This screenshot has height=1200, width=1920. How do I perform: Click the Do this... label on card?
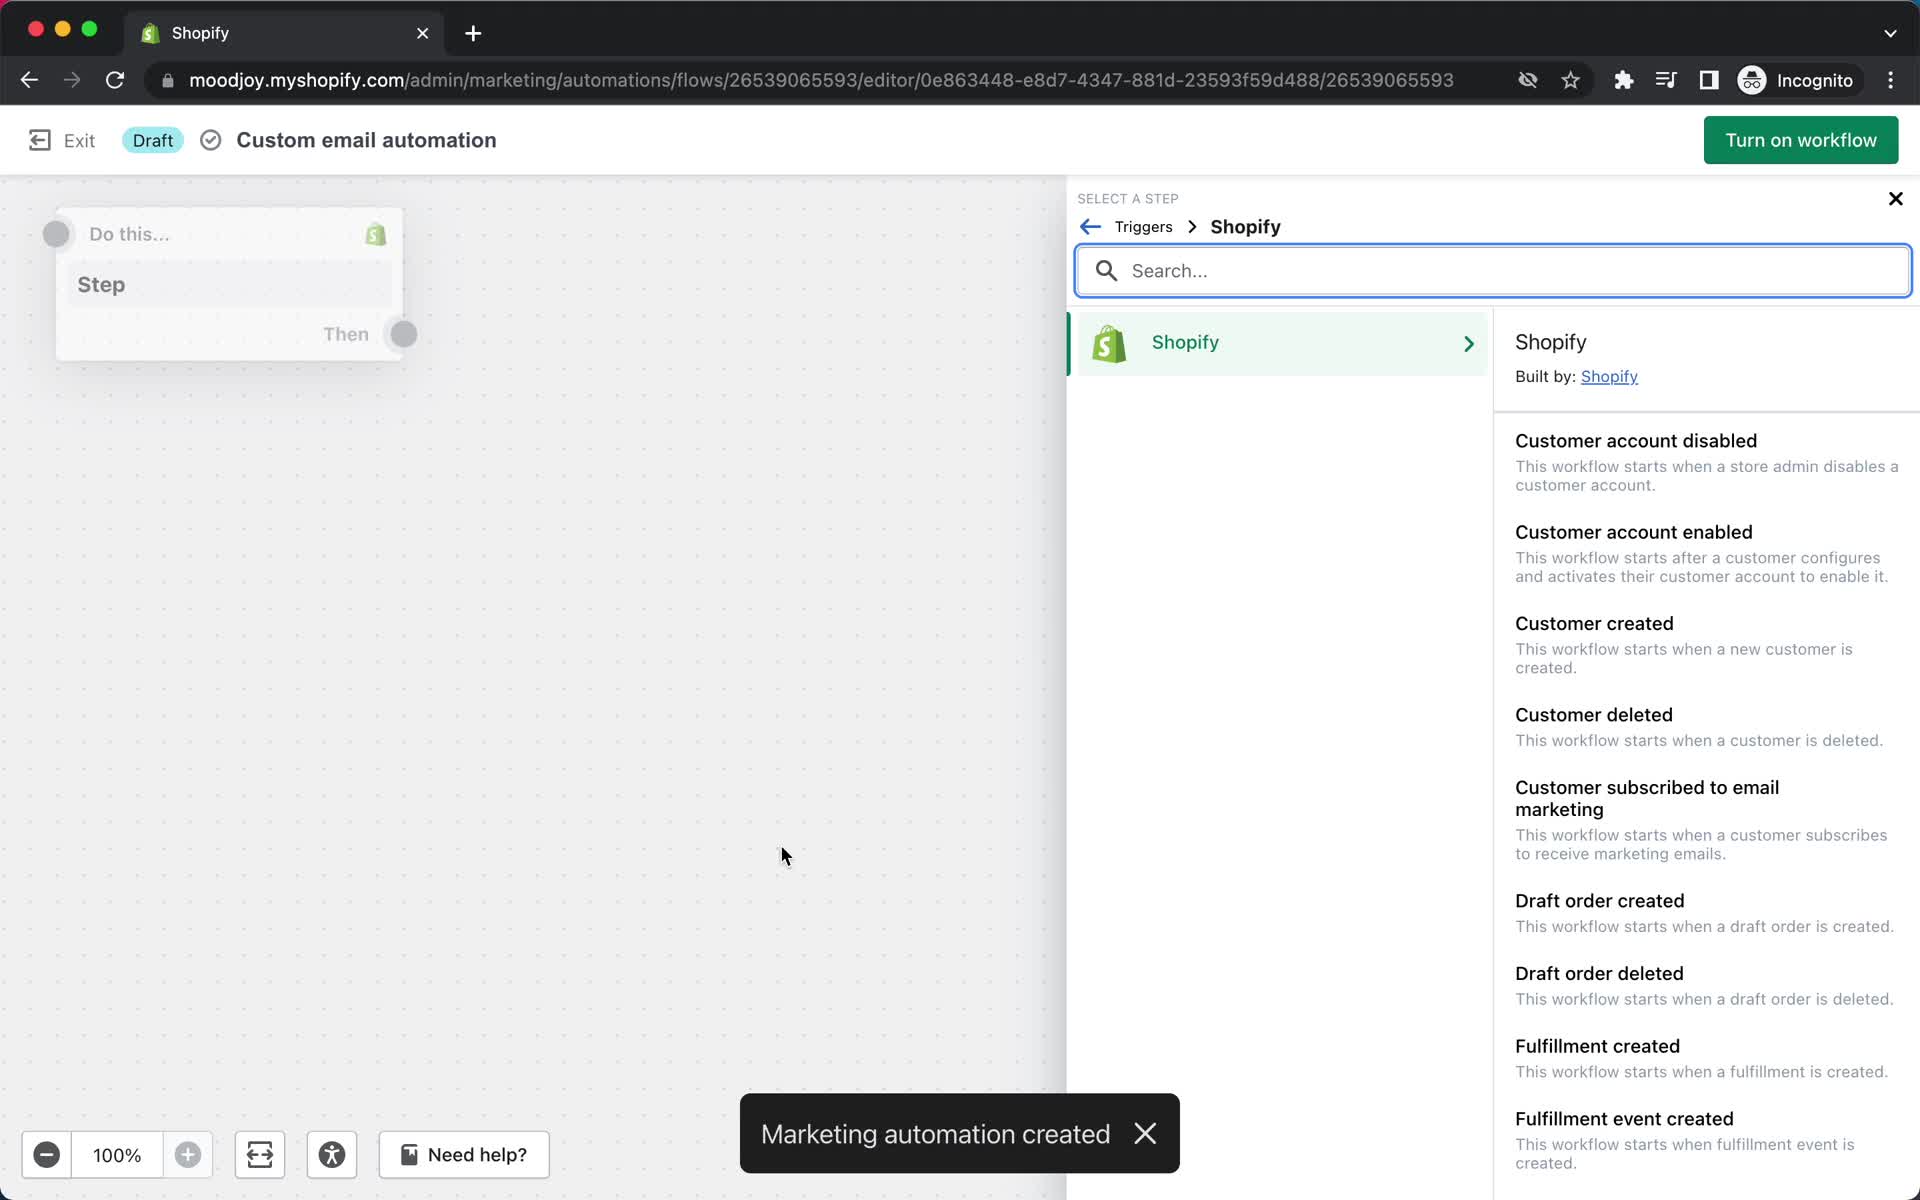click(129, 234)
